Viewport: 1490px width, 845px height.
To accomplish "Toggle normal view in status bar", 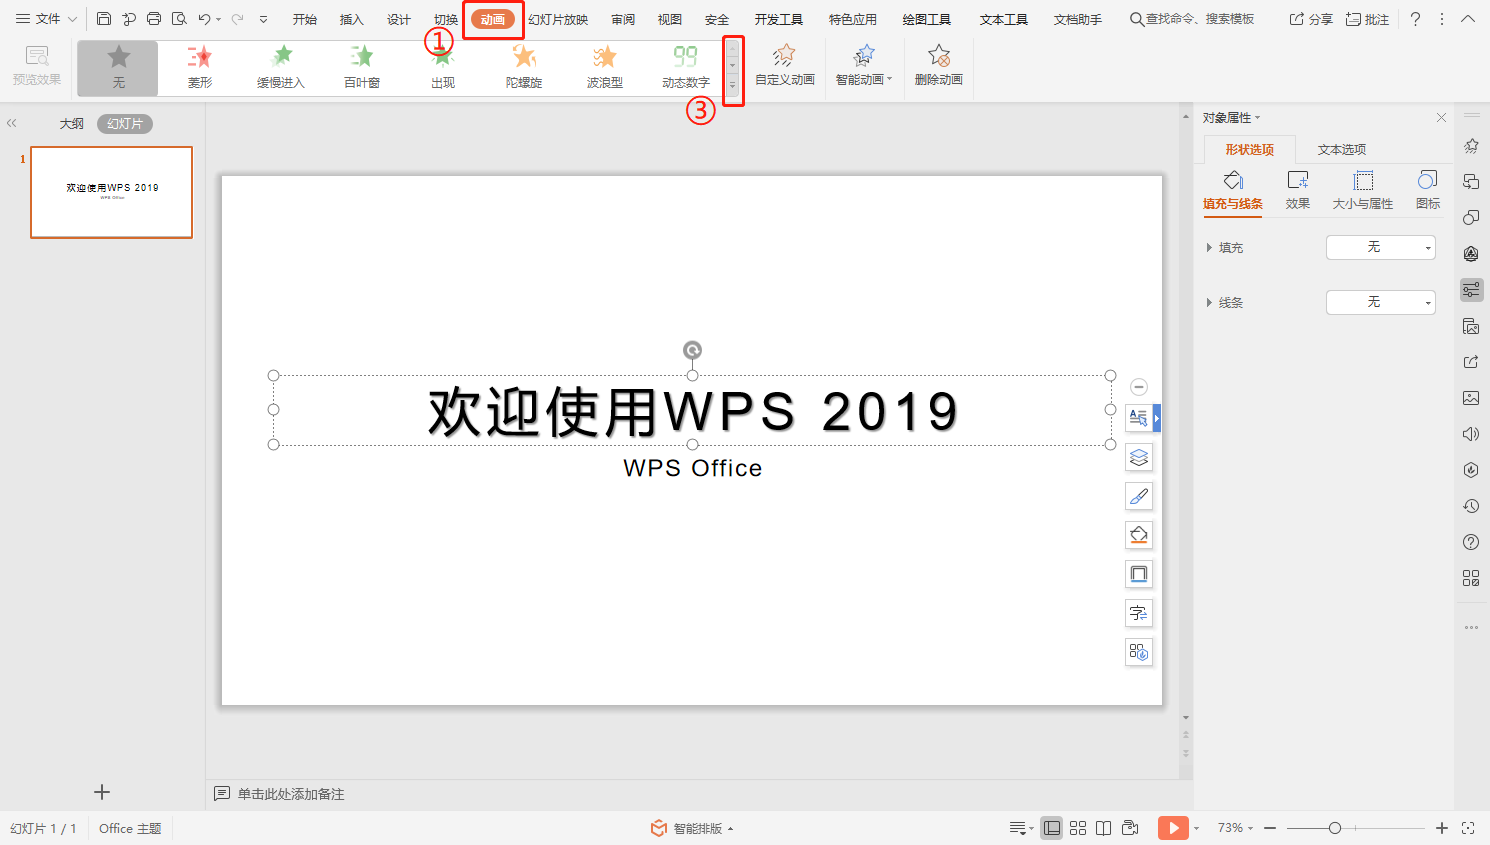I will tap(1051, 828).
